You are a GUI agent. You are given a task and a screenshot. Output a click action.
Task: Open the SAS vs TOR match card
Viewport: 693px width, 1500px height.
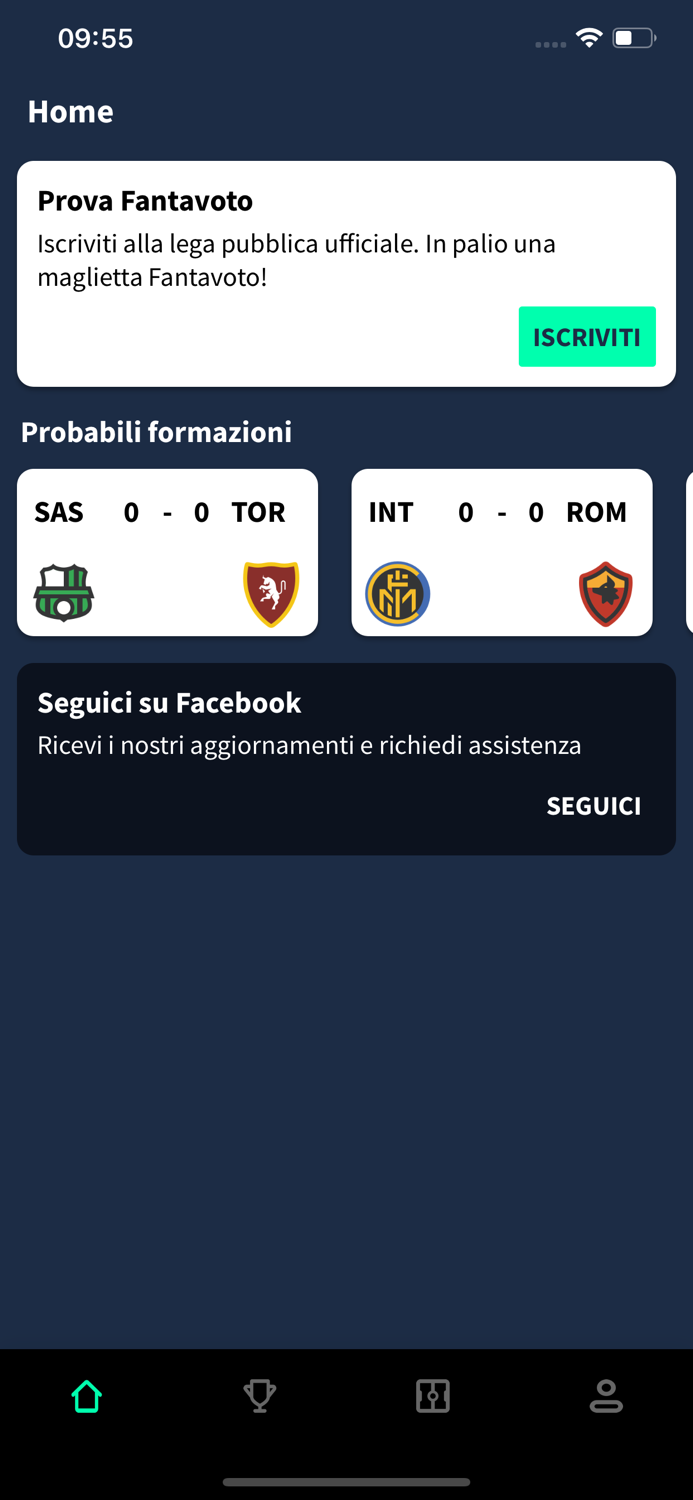tap(167, 552)
